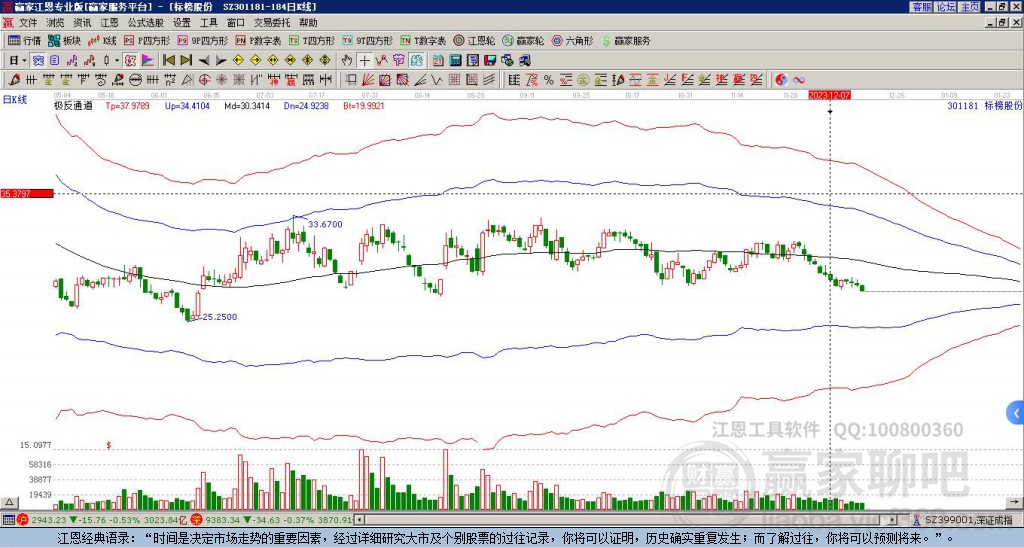Click the 301181 标榜股份 stock label
Viewport: 1024px width, 548px height.
point(985,105)
